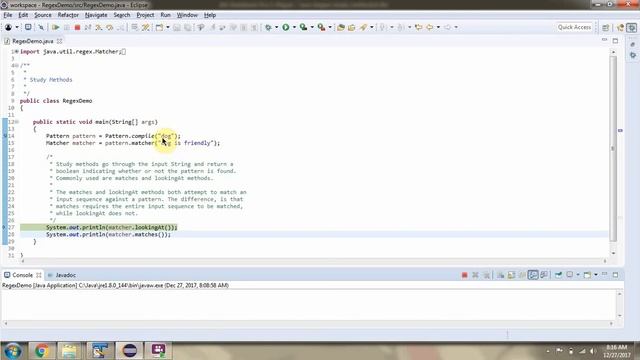Click the Pin Console icon
The image size is (640, 360).
coord(558,275)
